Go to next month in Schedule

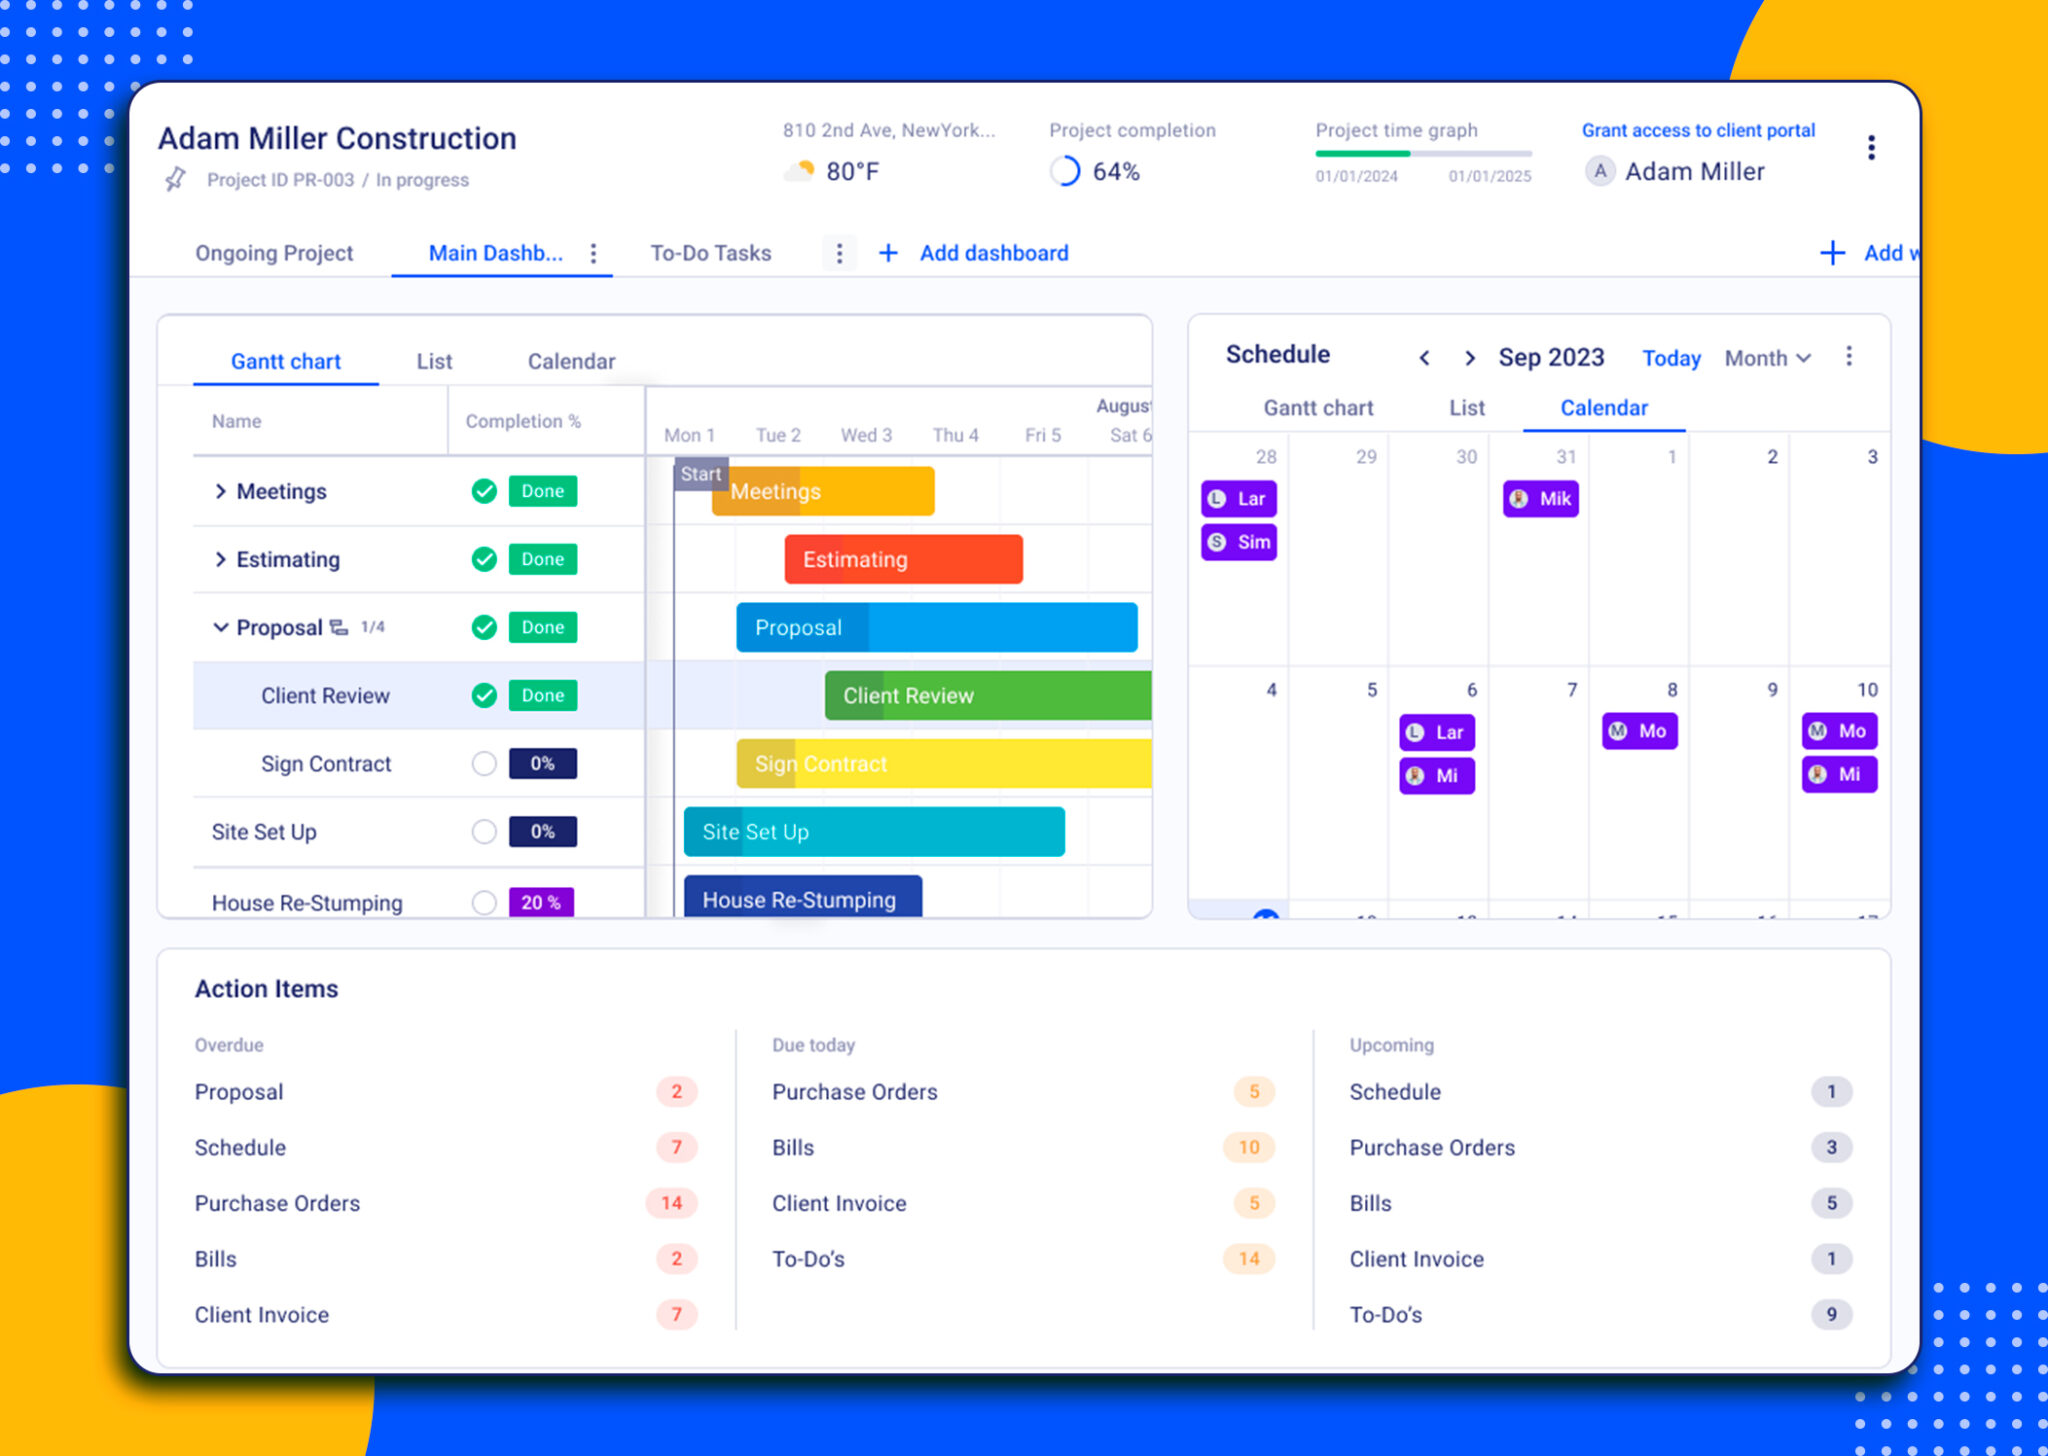[1469, 358]
